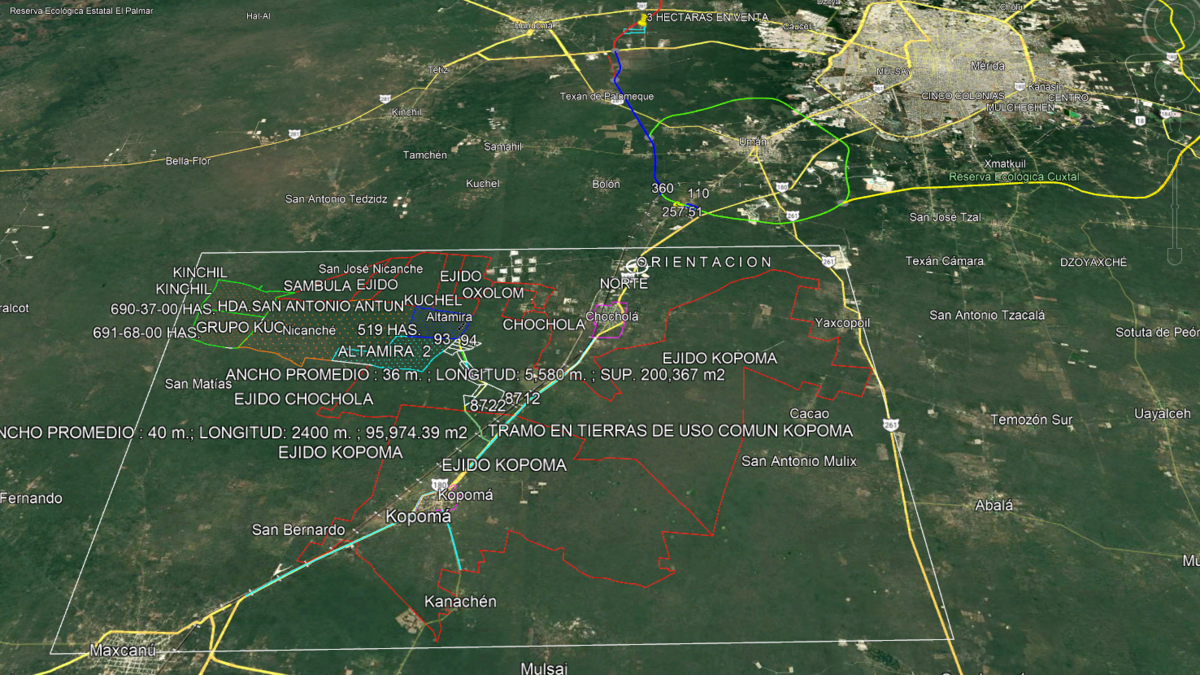Select the 'Tamchén' place label
Image resolution: width=1200 pixels, height=675 pixels.
pyautogui.click(x=425, y=155)
